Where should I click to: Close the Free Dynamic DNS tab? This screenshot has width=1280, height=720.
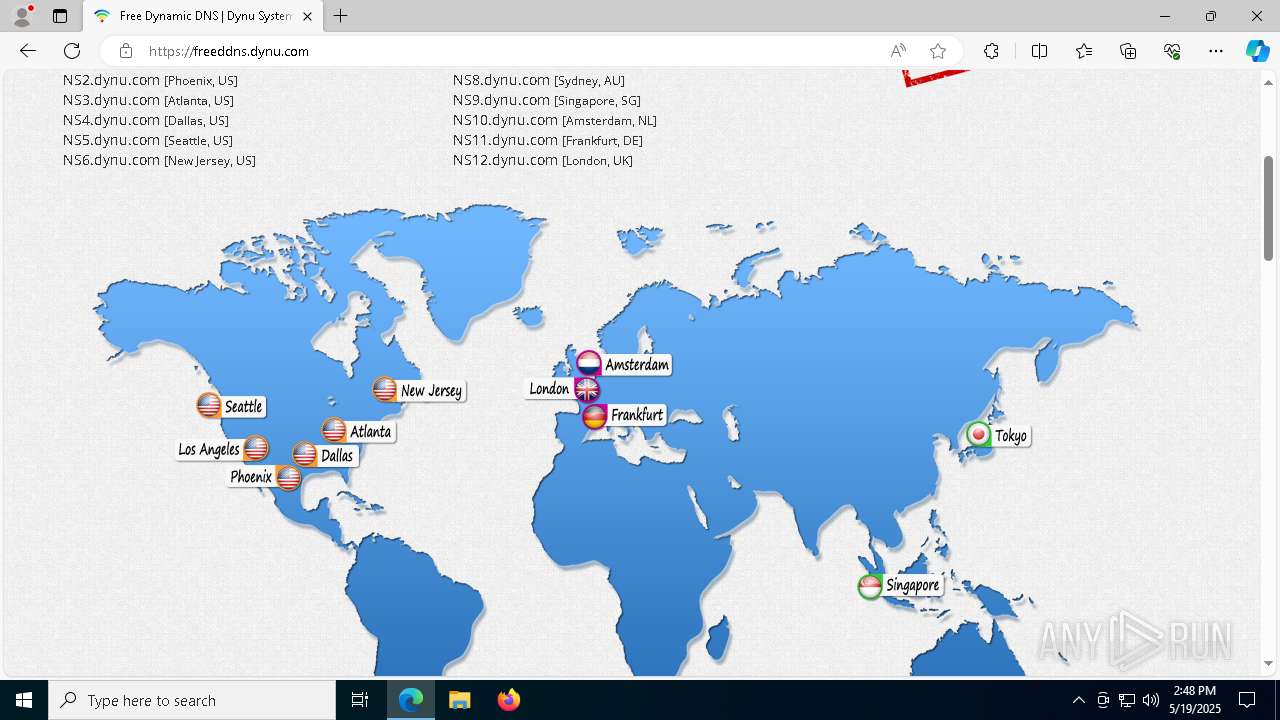click(307, 16)
